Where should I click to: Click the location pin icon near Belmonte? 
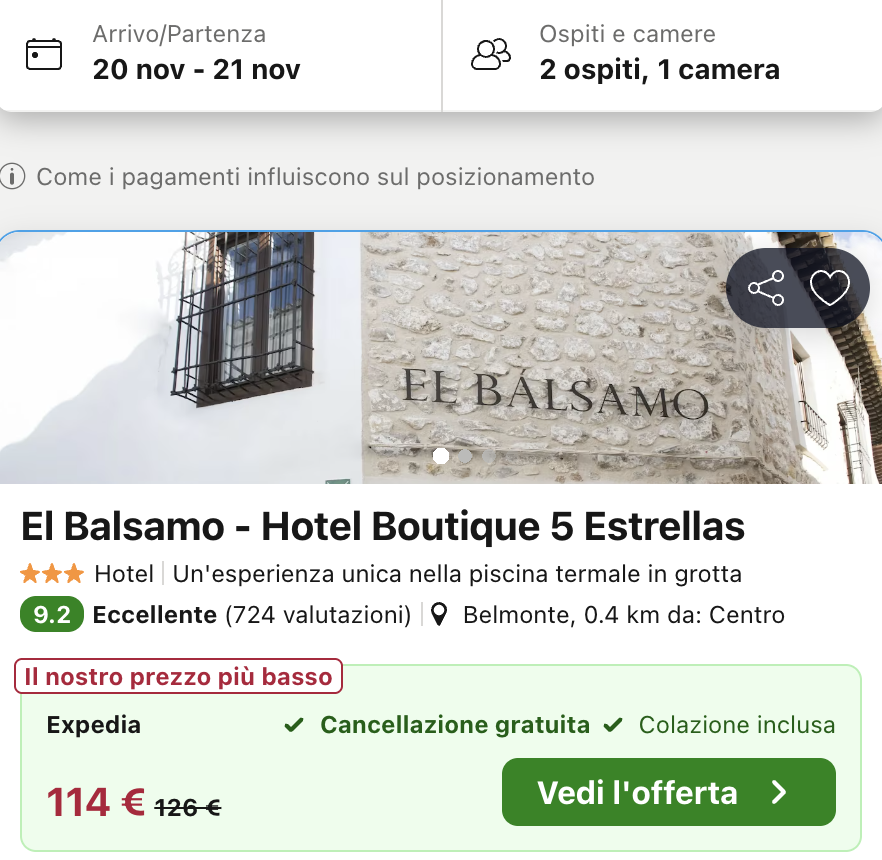pos(441,614)
